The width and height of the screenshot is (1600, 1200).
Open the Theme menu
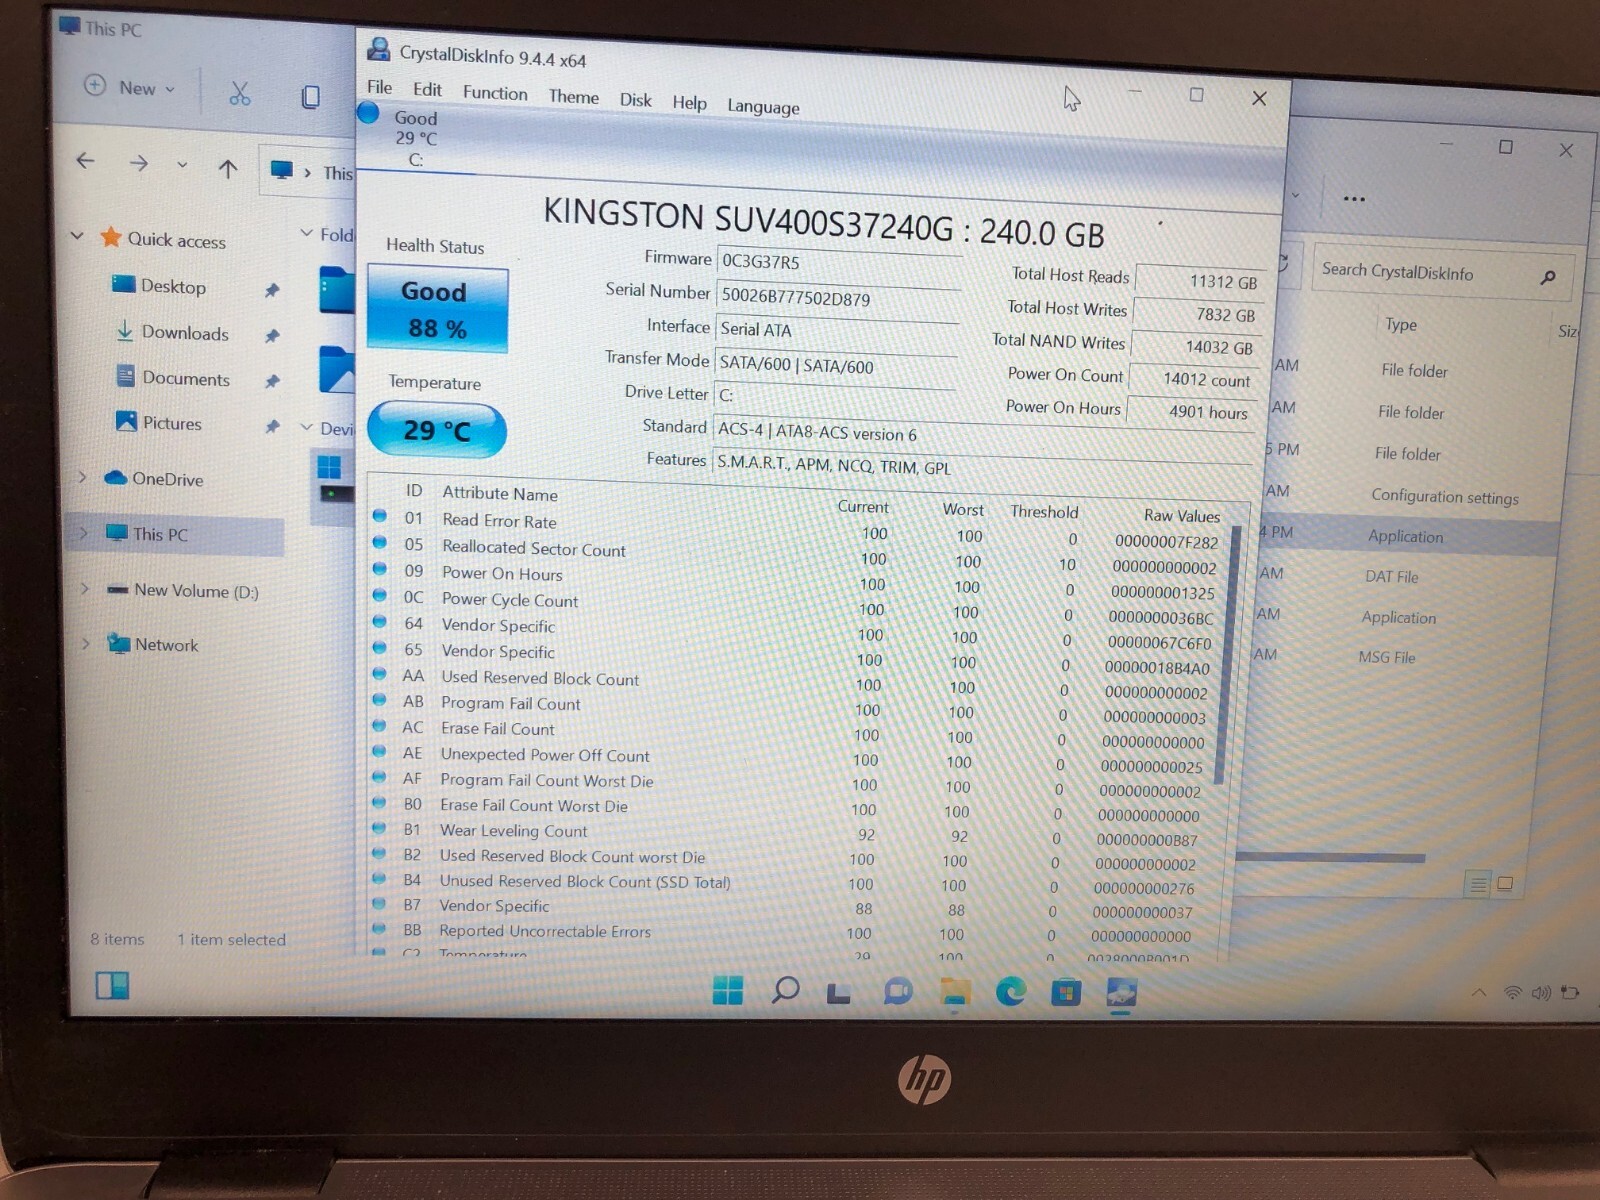coord(573,96)
